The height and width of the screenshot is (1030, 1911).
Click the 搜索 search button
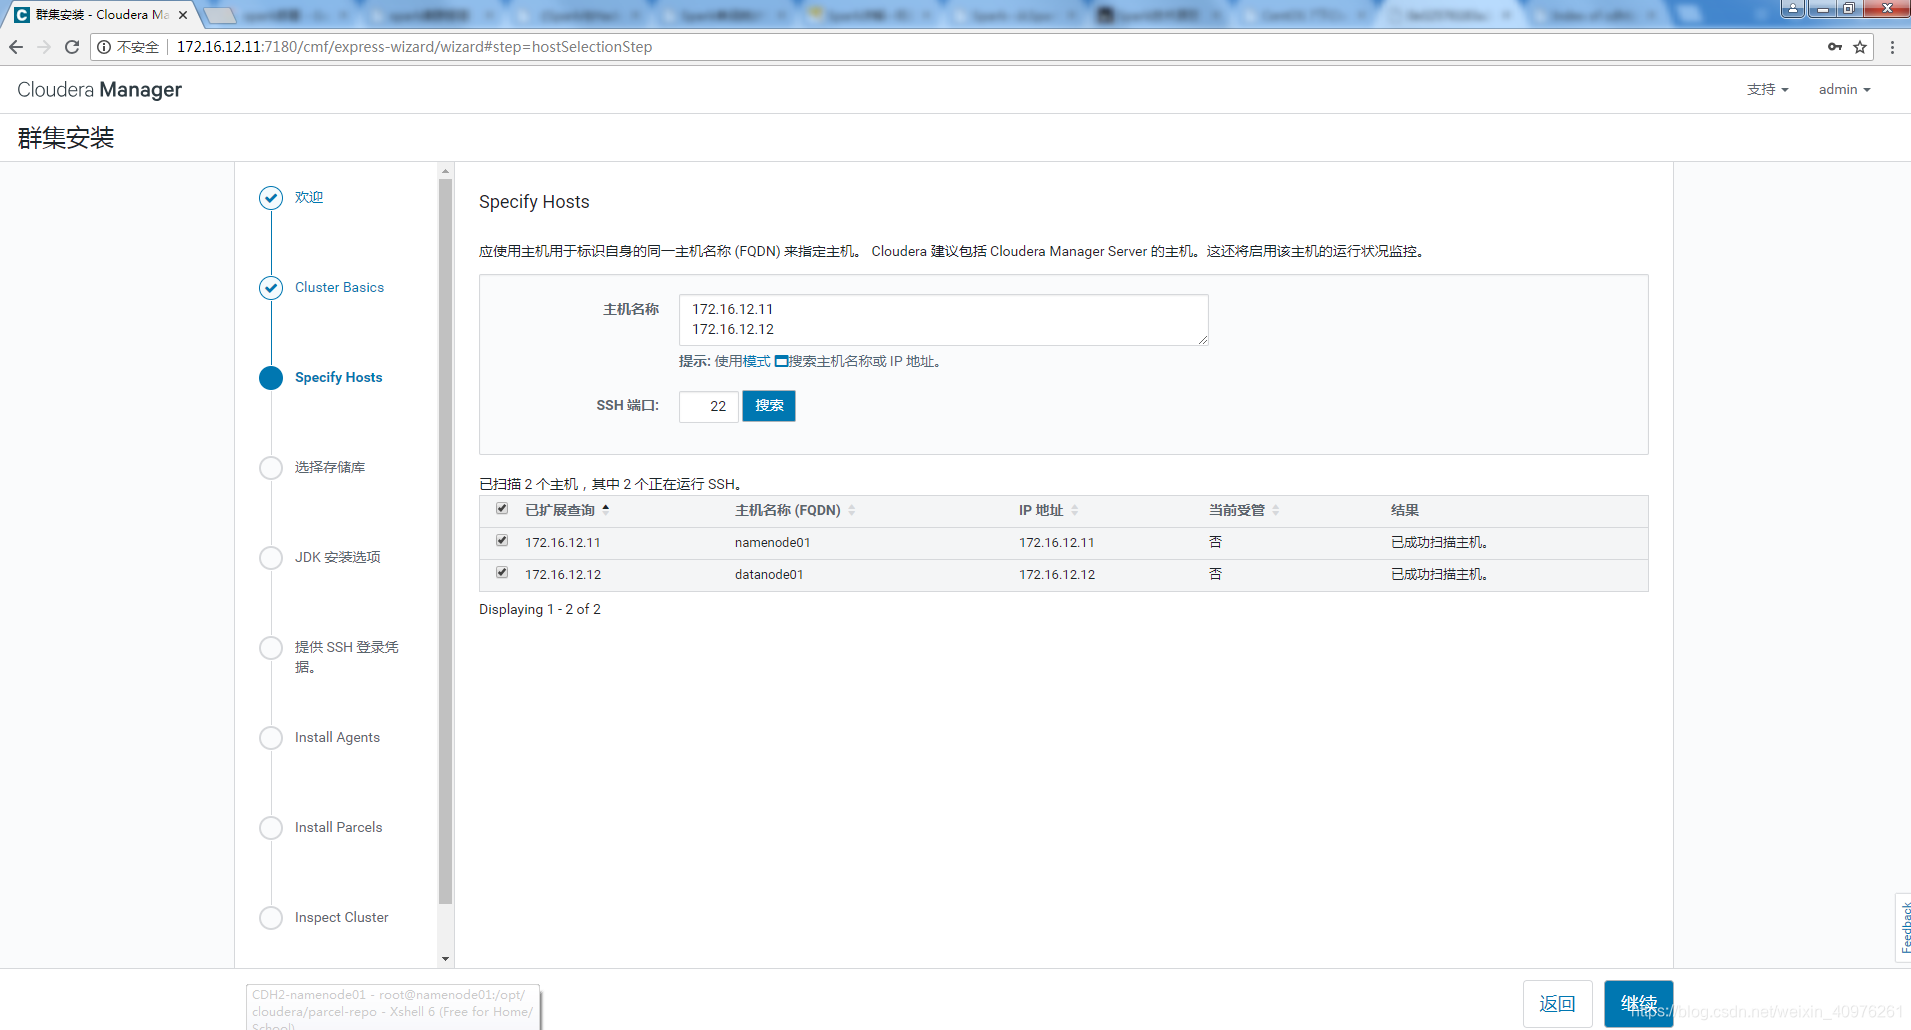pos(769,406)
